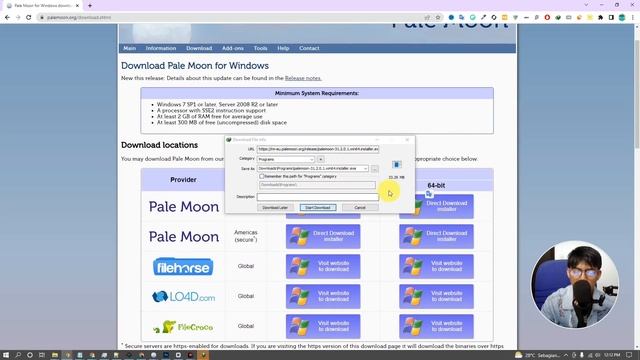Toggle the browser side panel icon
640x360 pixels.
(x=611, y=18)
